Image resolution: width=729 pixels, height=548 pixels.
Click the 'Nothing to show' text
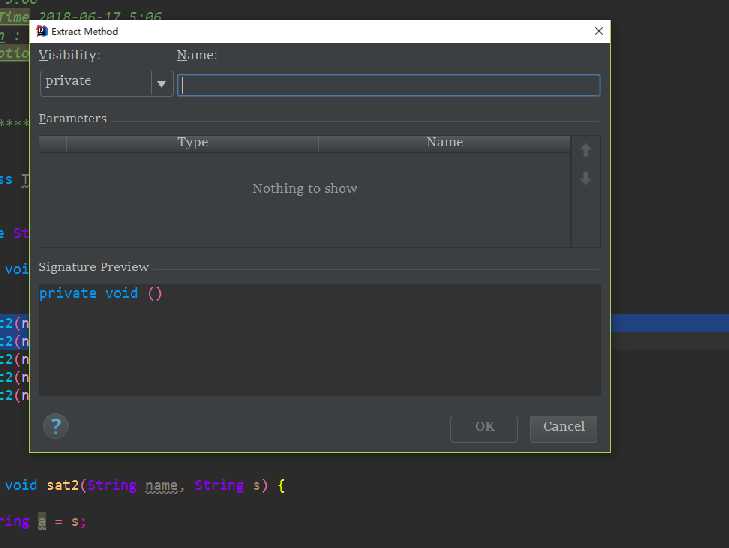pyautogui.click(x=305, y=189)
